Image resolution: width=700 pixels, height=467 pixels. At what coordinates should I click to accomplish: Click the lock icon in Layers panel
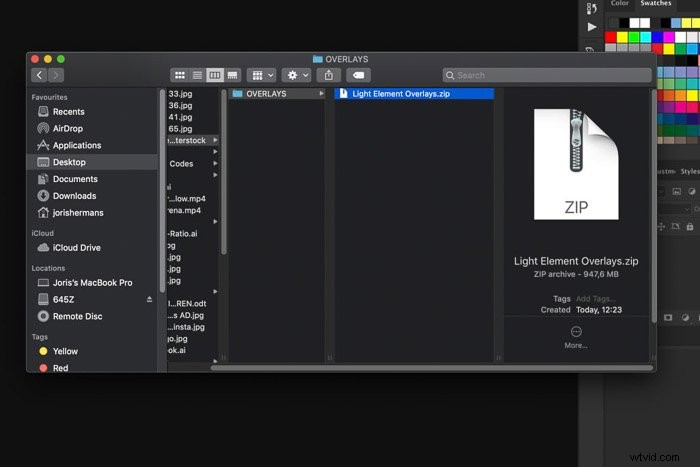point(690,227)
